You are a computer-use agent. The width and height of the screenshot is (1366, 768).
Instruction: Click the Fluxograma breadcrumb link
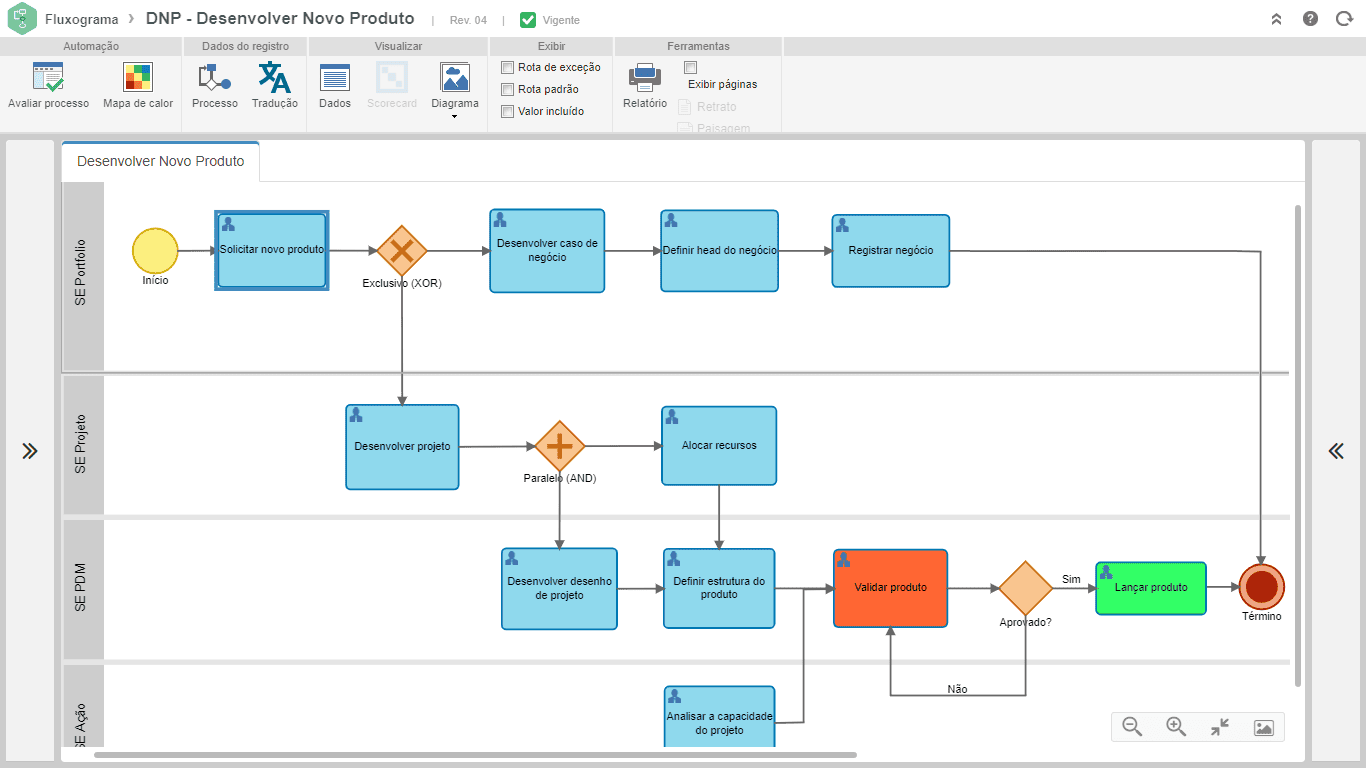(82, 19)
